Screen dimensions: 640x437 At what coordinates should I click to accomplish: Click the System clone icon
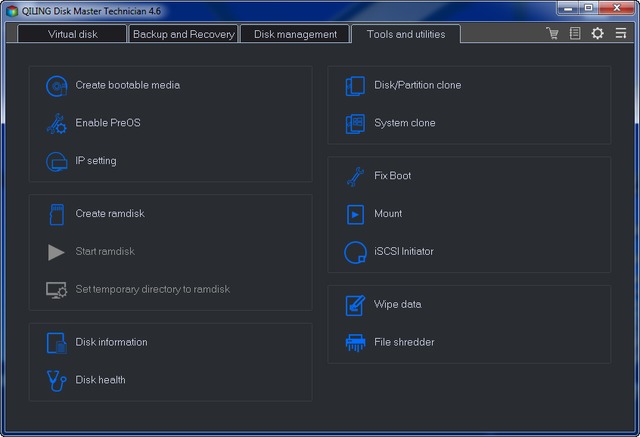click(x=355, y=124)
